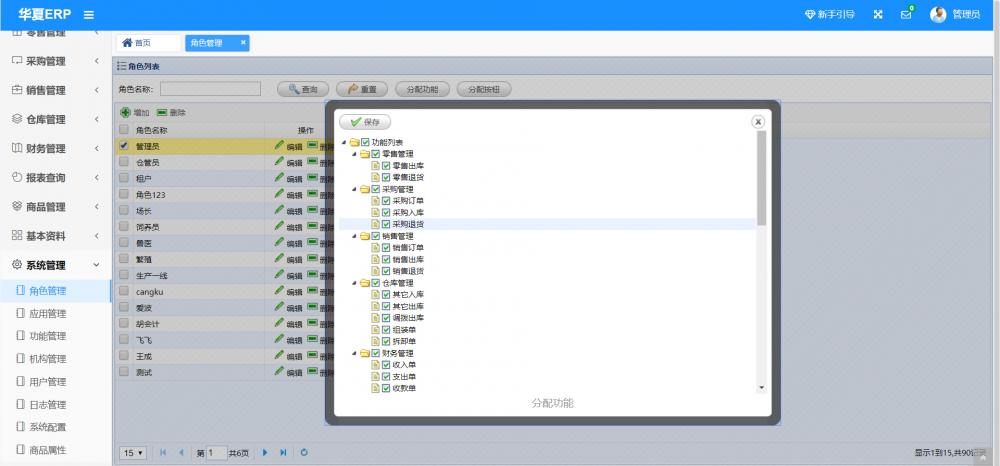
Task: Click the dialog scrollbar down arrow
Action: (x=761, y=388)
